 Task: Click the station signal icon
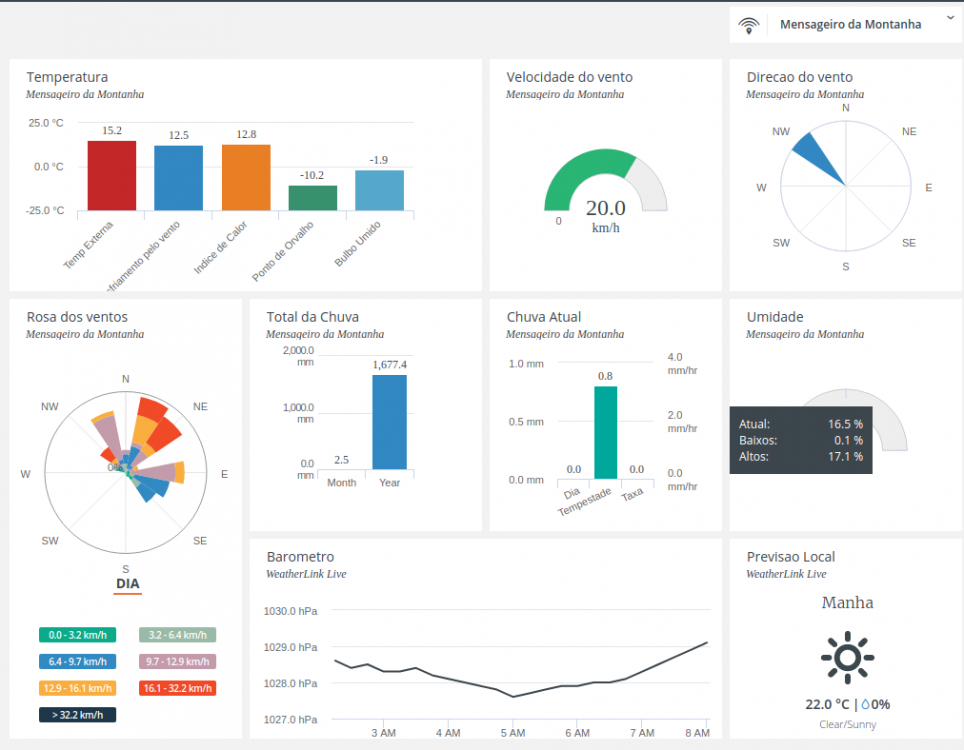click(x=748, y=25)
